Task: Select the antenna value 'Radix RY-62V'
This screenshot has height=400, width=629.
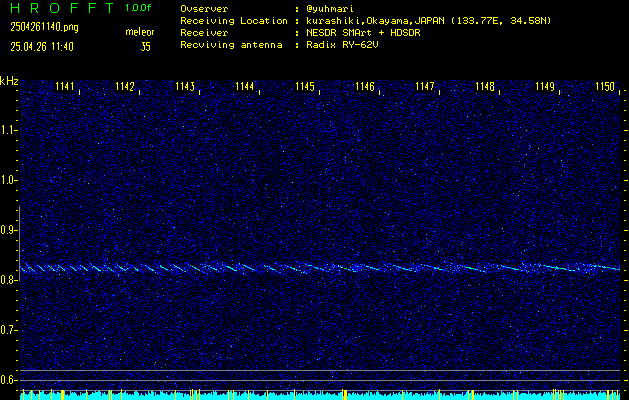Action: (342, 45)
